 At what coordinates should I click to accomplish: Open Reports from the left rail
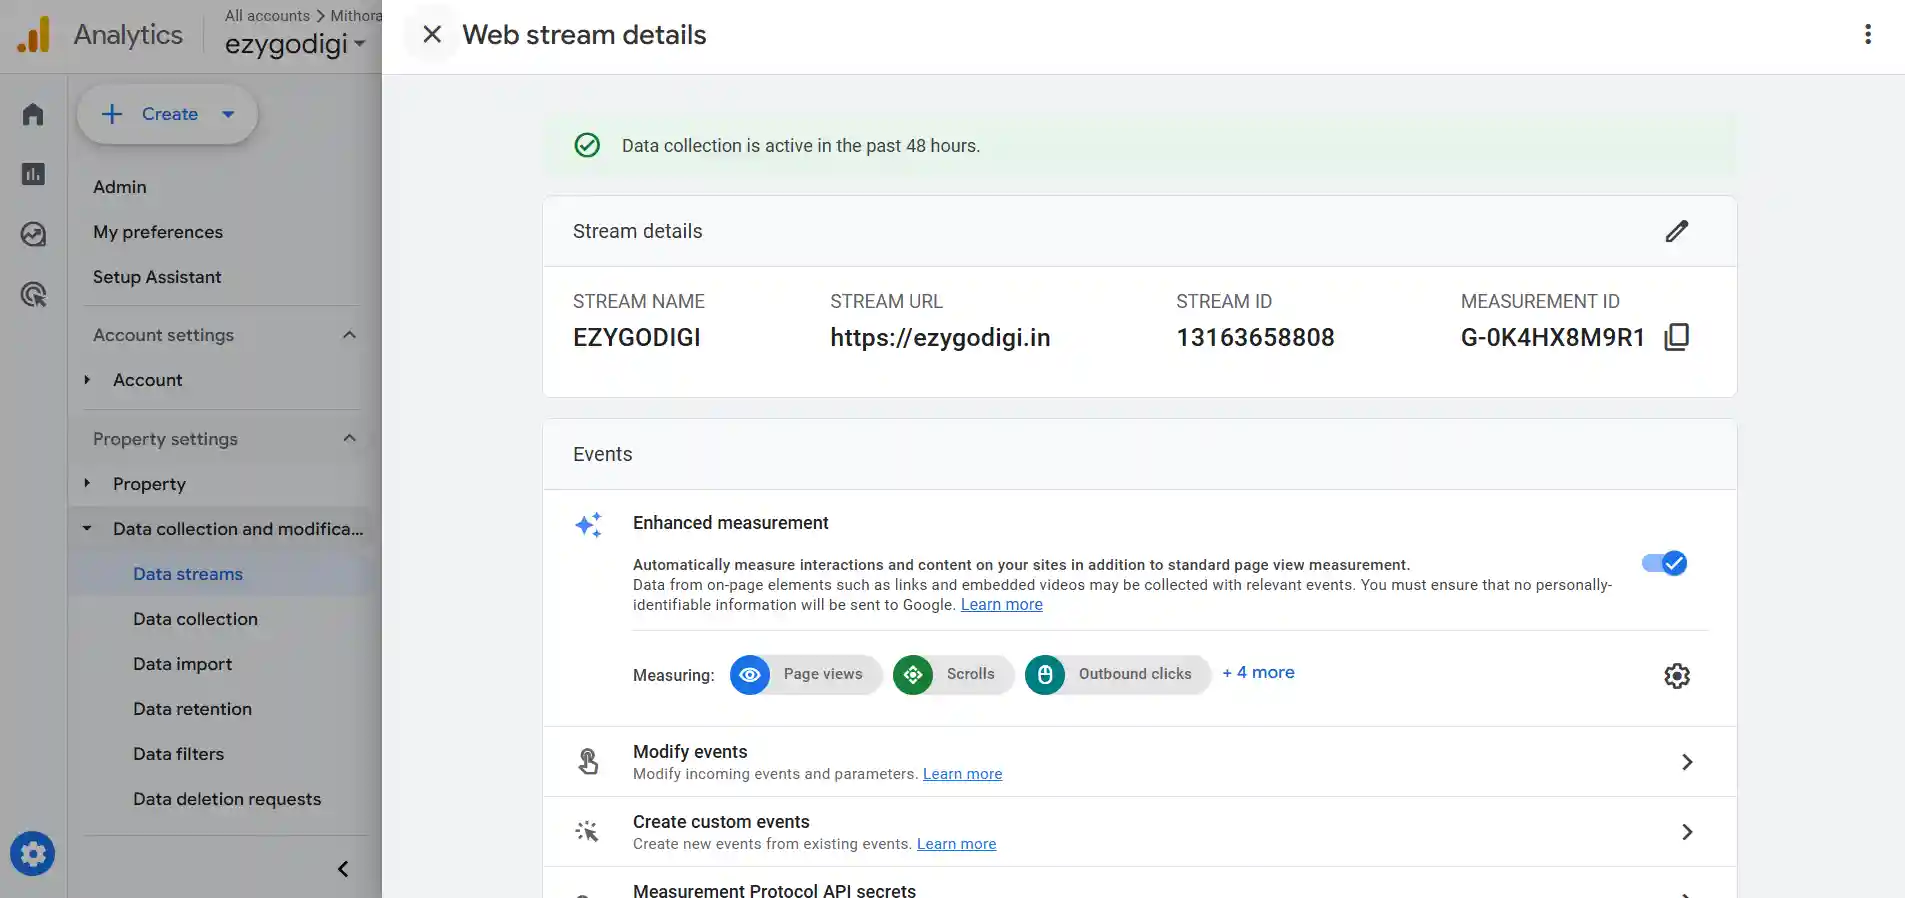tap(33, 174)
